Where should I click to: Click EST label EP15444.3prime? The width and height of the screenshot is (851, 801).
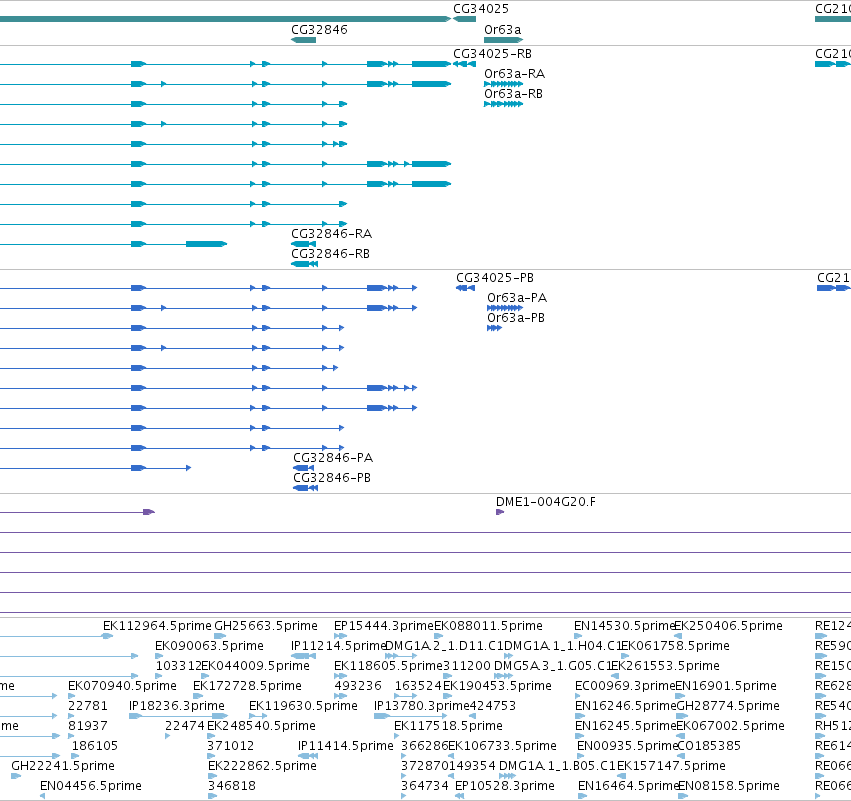coord(384,626)
